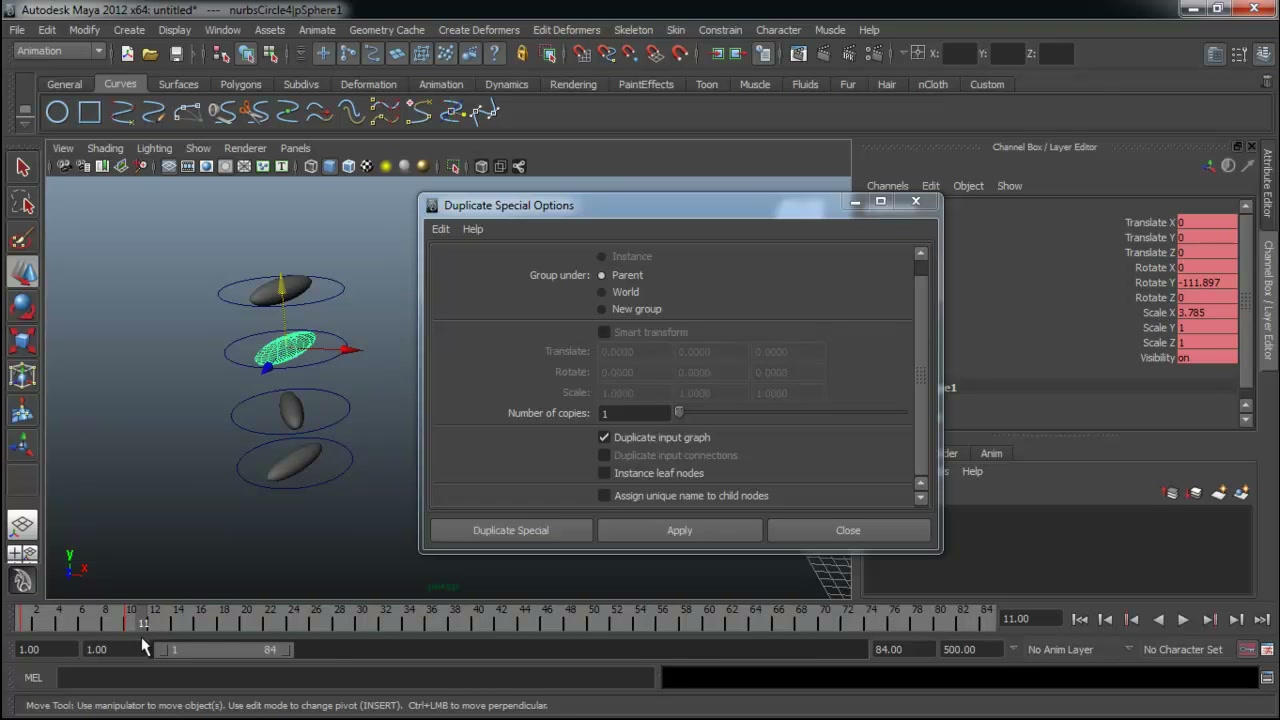1280x720 pixels.
Task: Activate the Scale tool
Action: coord(23,341)
